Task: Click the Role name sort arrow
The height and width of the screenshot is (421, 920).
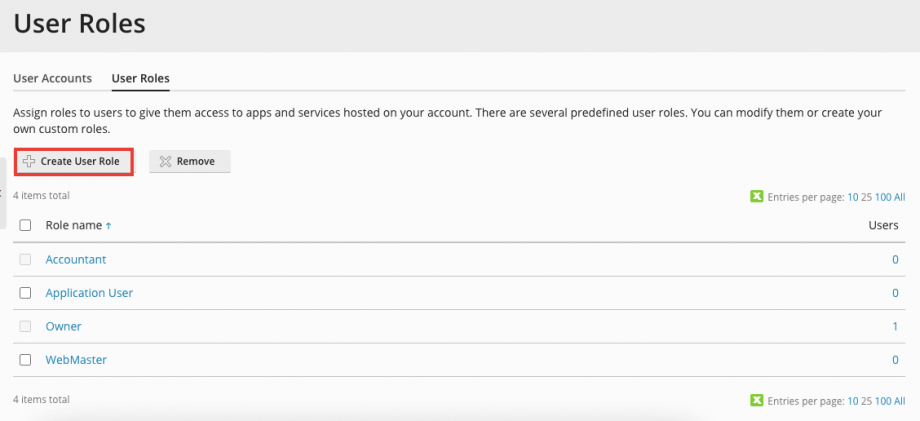Action: tap(108, 226)
